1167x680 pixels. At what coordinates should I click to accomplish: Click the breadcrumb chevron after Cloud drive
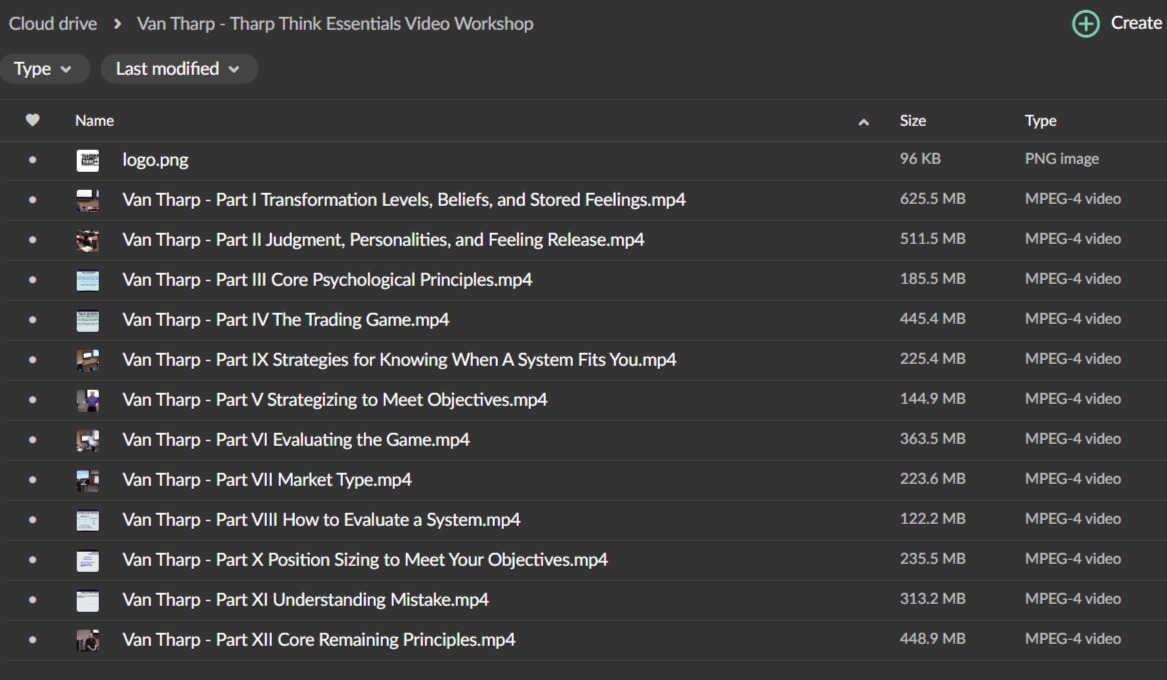click(118, 24)
